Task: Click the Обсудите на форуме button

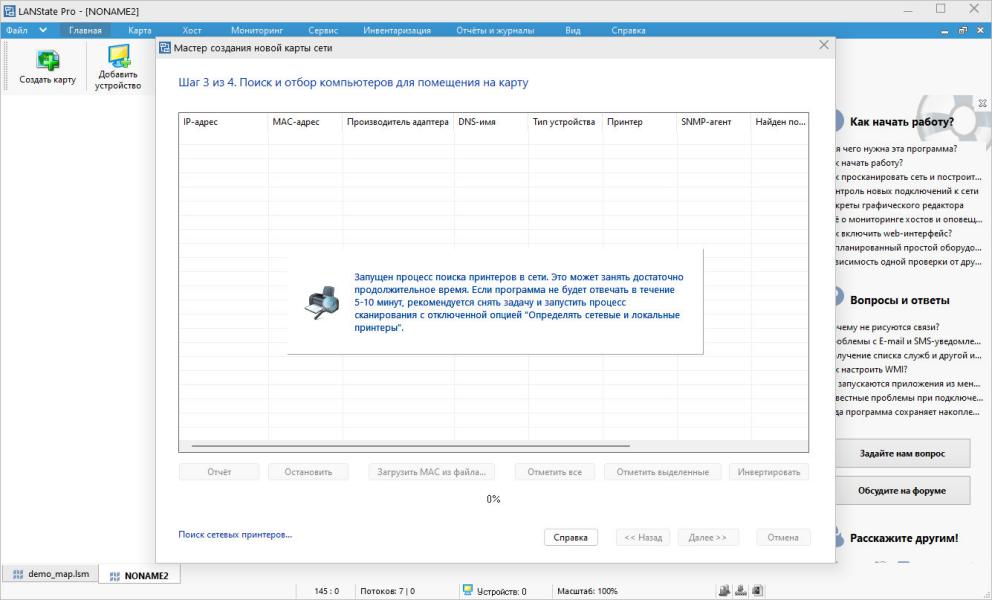Action: pos(902,491)
